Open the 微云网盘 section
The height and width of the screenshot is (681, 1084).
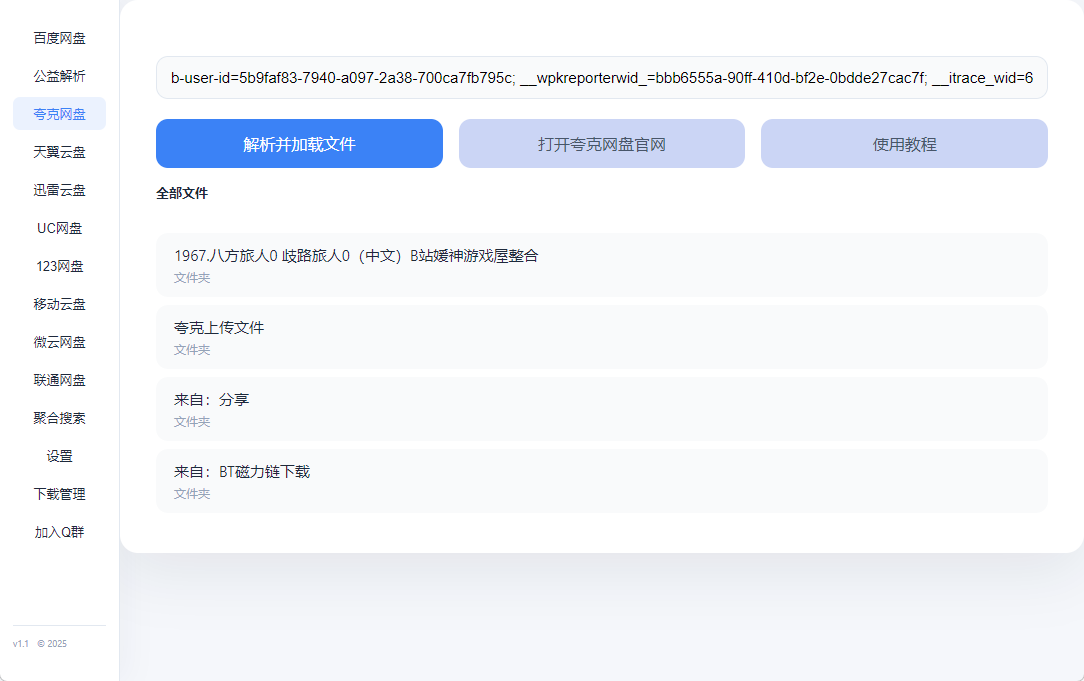[x=59, y=342]
